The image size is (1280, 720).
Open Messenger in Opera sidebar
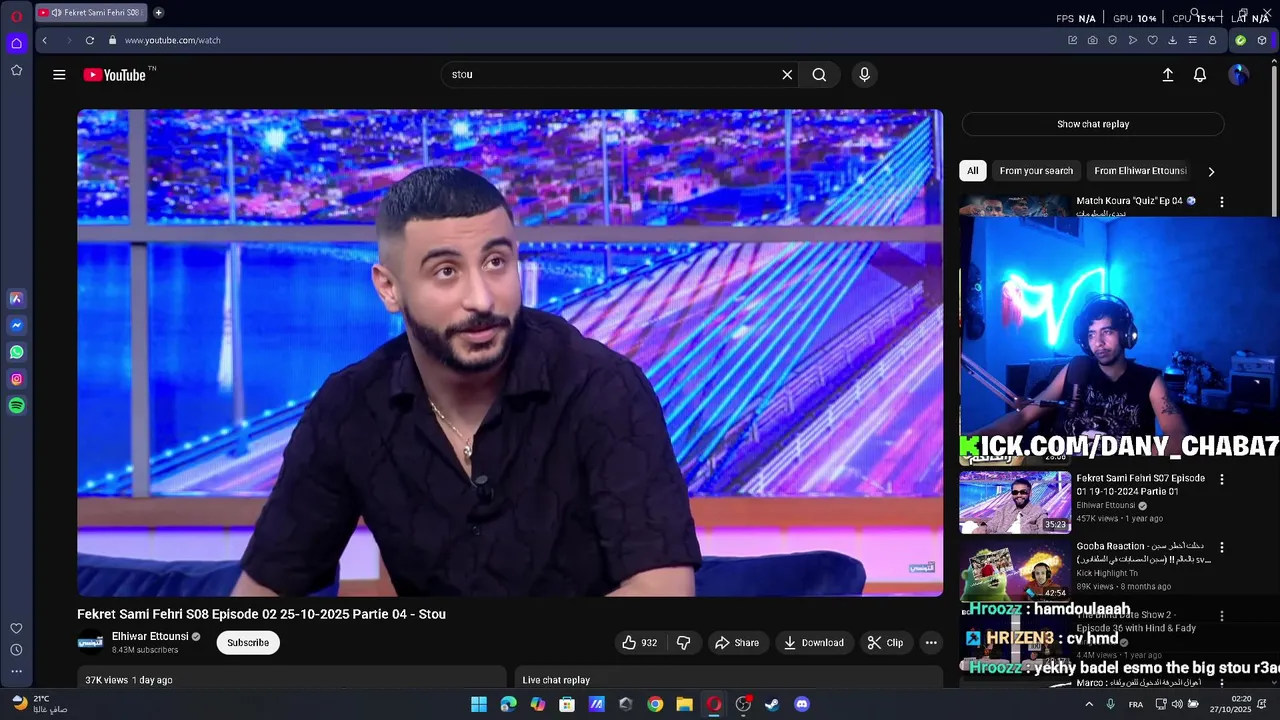pyautogui.click(x=16, y=325)
